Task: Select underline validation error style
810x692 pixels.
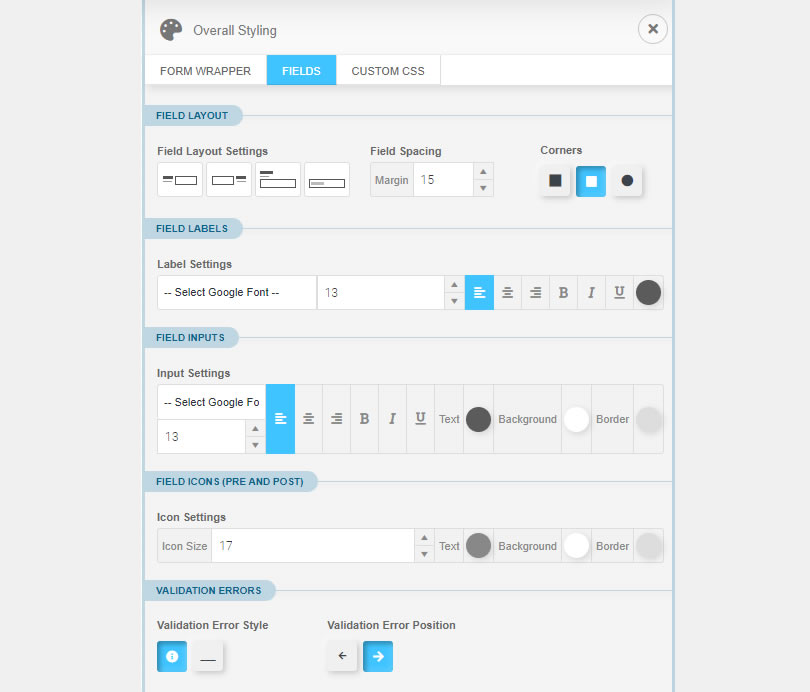Action: (x=208, y=656)
